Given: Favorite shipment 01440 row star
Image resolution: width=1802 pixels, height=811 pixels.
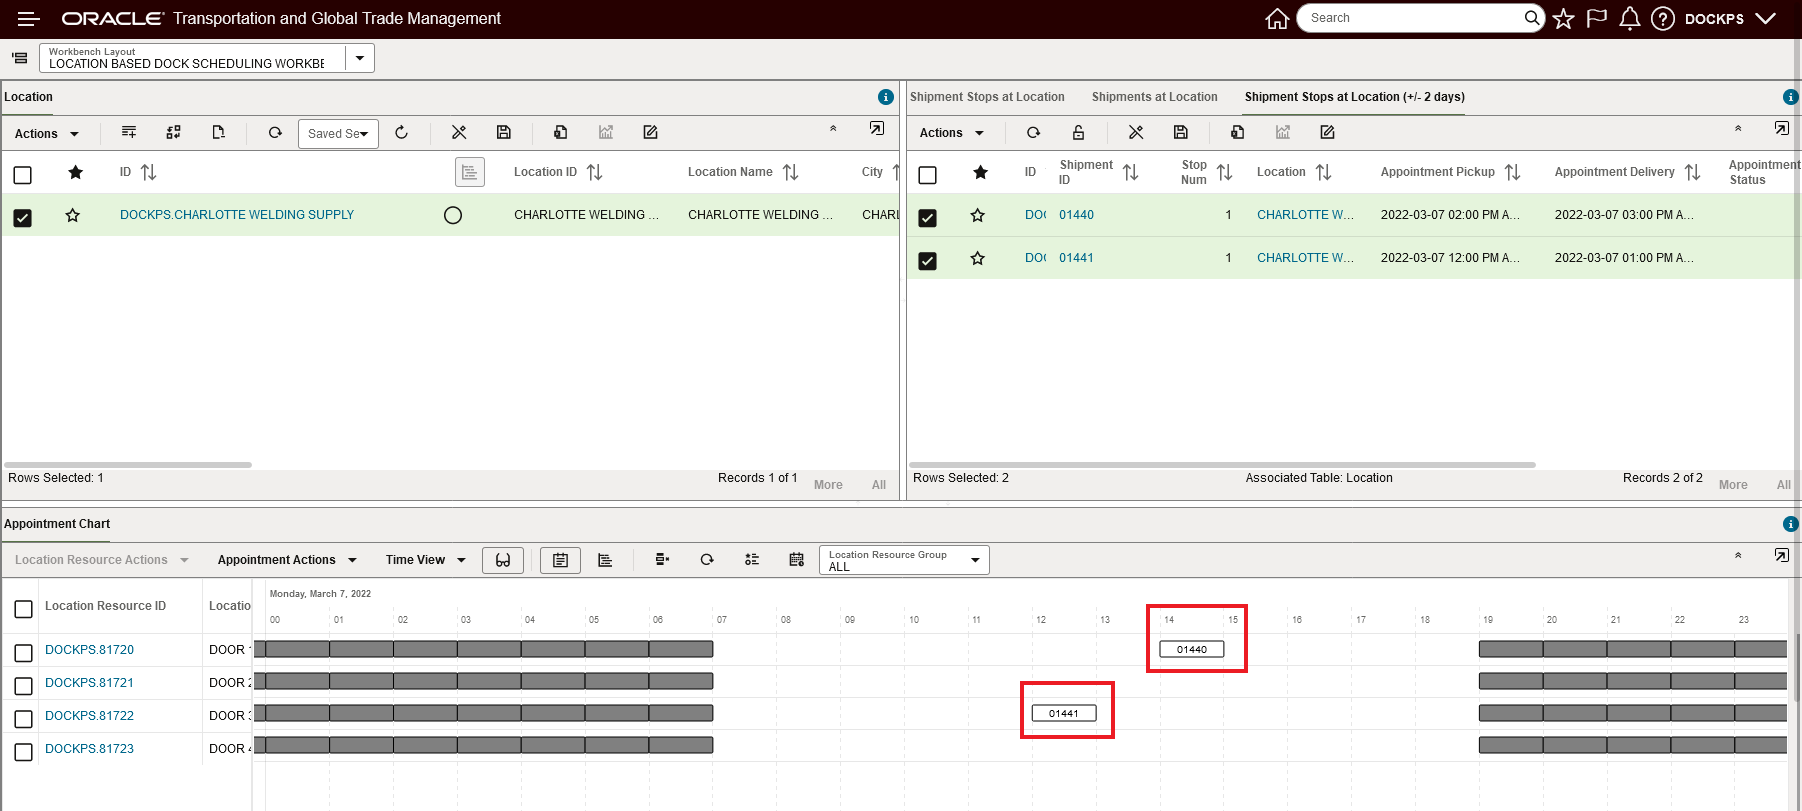Looking at the screenshot, I should coord(978,215).
